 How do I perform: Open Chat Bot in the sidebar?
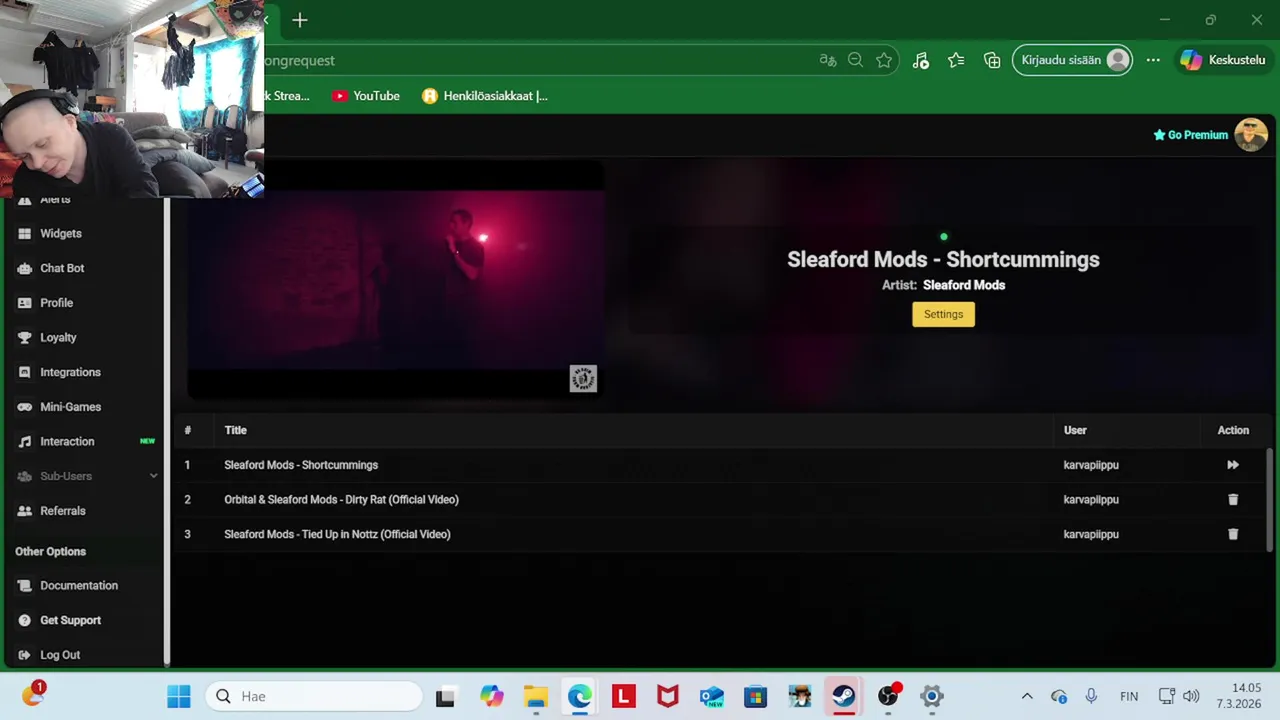pos(62,268)
